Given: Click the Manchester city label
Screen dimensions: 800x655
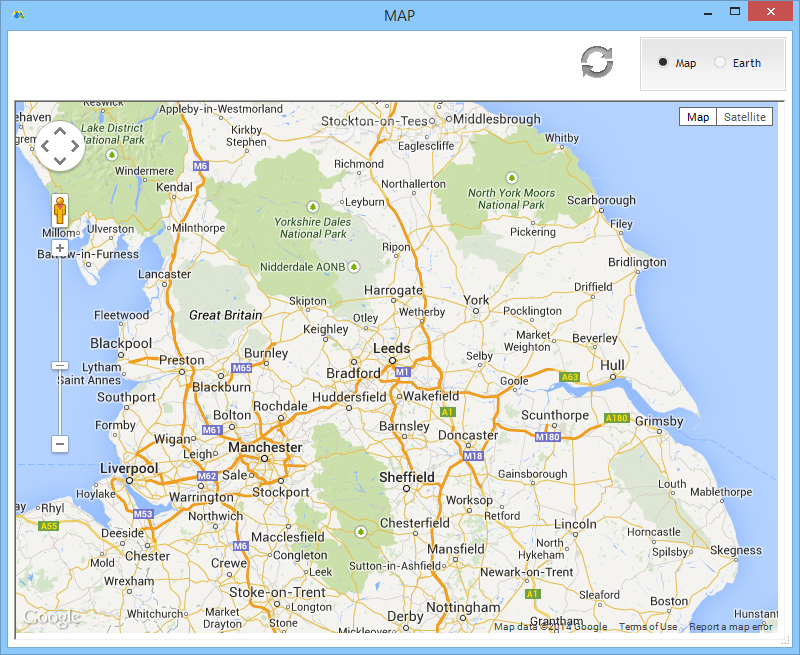Looking at the screenshot, I should point(265,447).
